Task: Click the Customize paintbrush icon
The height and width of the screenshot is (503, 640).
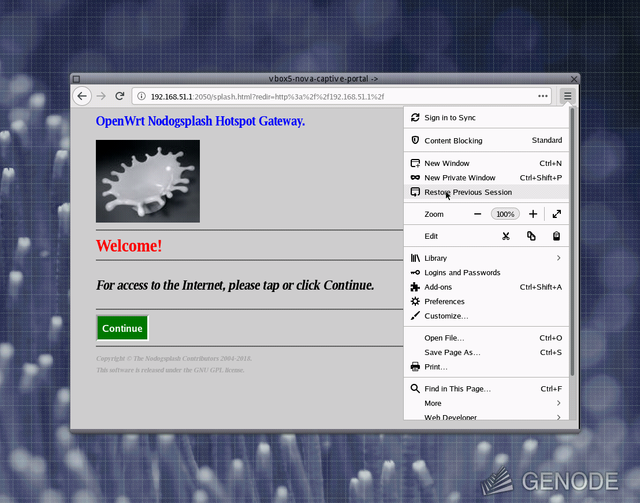Action: 415,316
